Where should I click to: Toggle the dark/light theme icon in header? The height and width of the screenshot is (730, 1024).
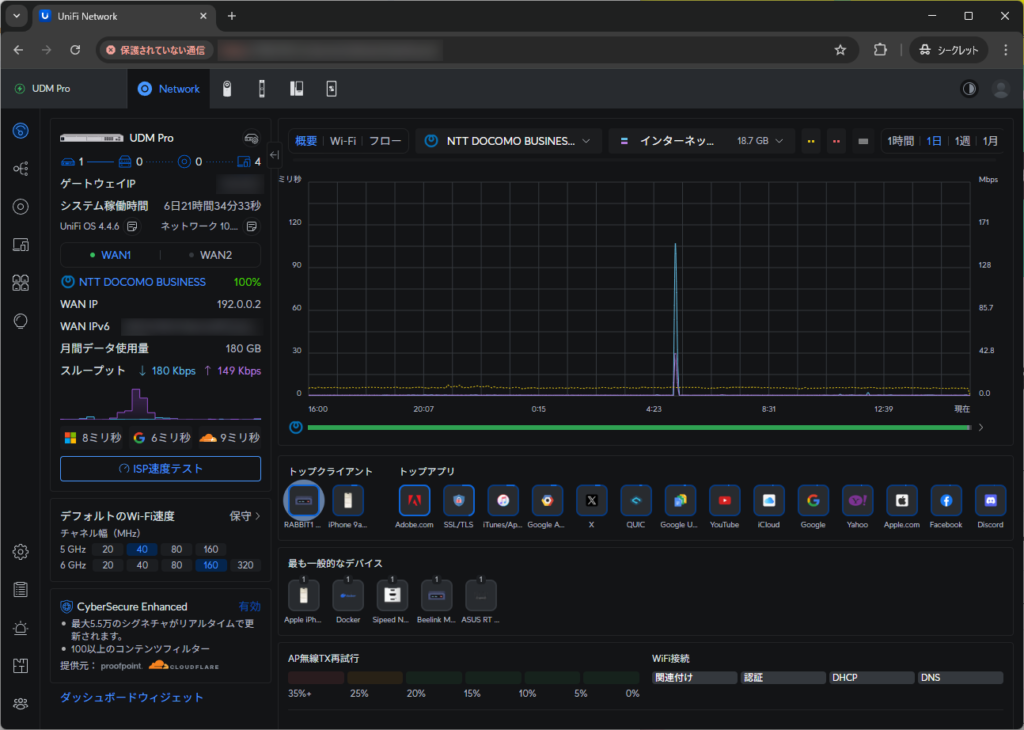coord(968,89)
